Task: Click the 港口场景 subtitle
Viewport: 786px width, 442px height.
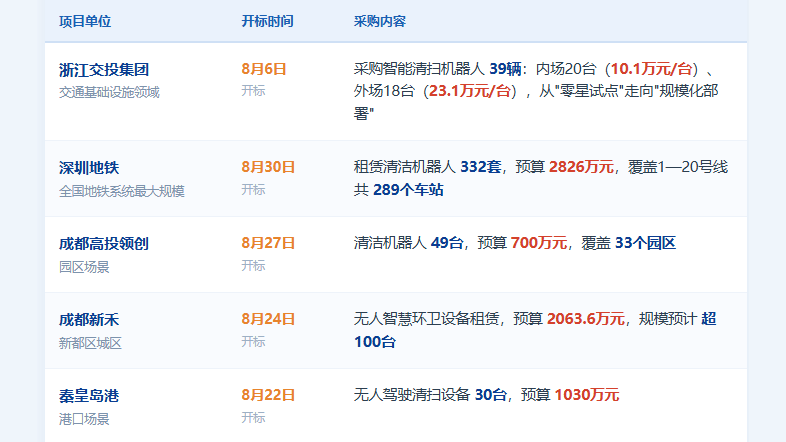Action: click(x=84, y=418)
